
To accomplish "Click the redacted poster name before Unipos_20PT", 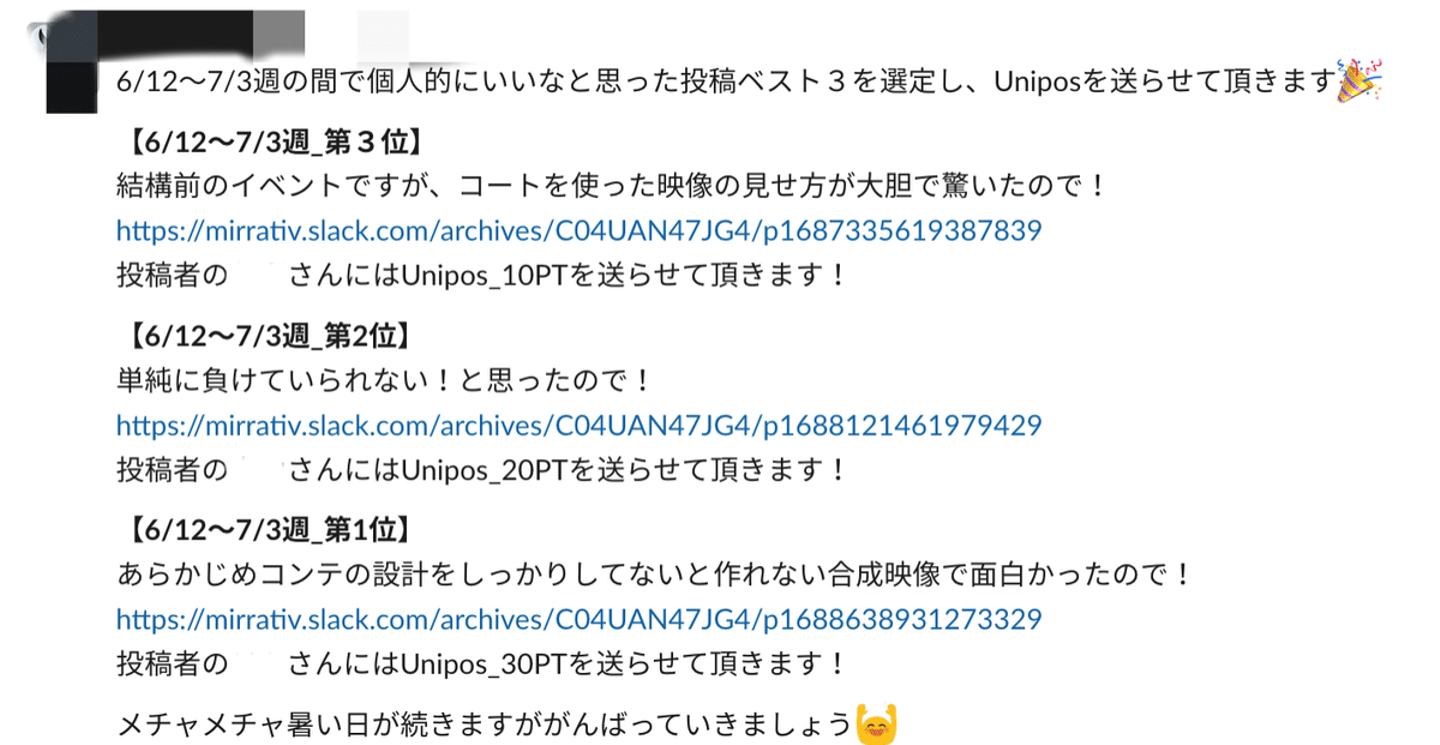I will point(258,469).
